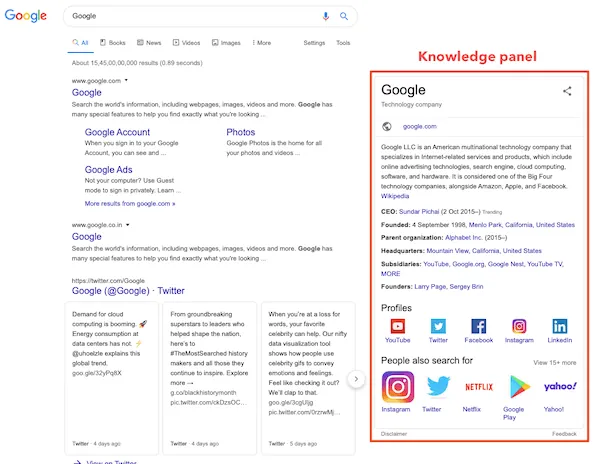Click the magnifier search button
The width and height of the screenshot is (594, 464).
tap(344, 16)
